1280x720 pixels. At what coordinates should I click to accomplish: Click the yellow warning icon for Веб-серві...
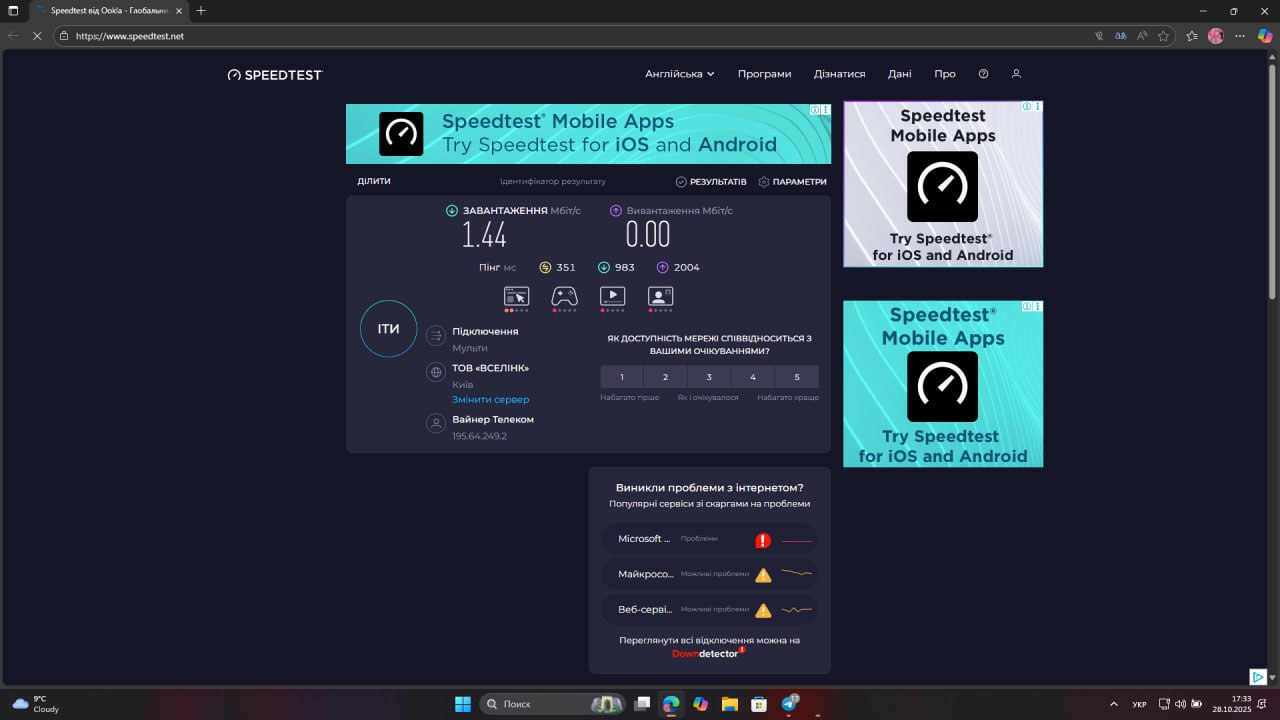763,610
